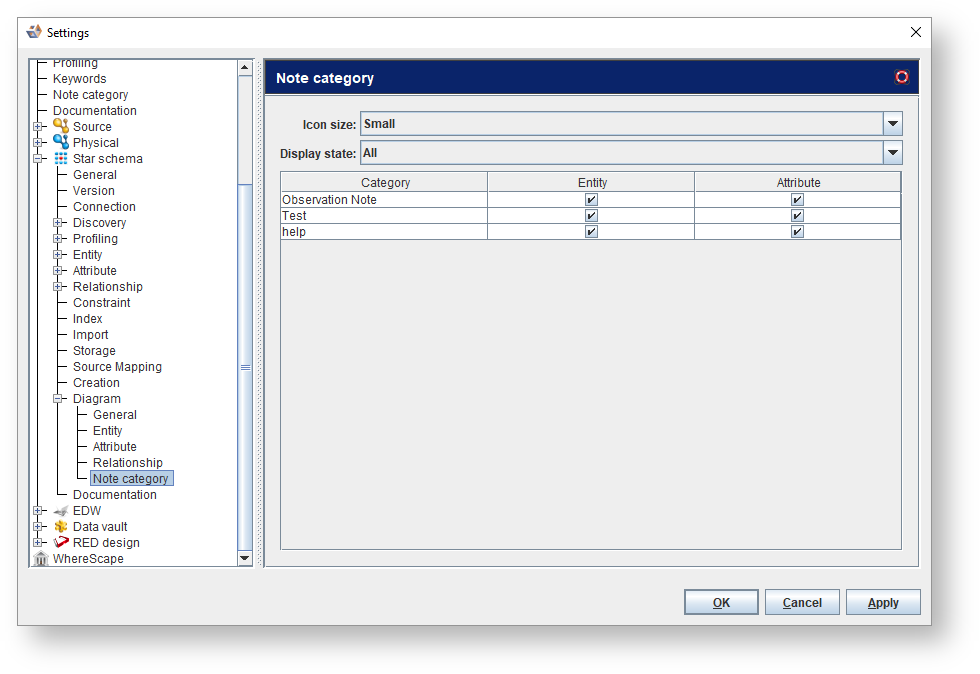Click the Category column header

384,183
